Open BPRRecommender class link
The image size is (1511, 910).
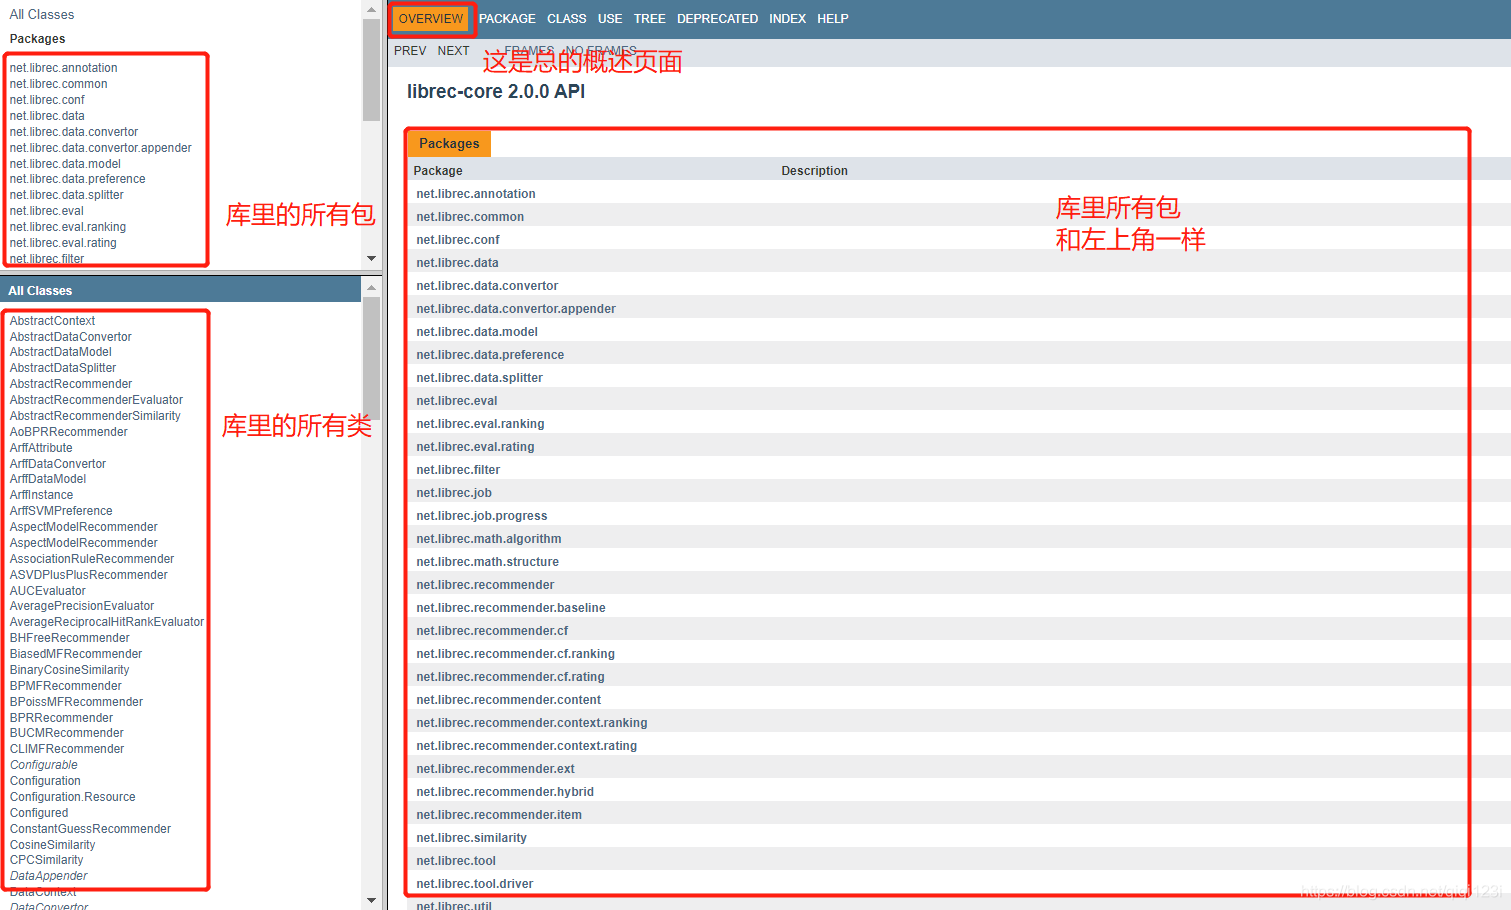pos(62,718)
